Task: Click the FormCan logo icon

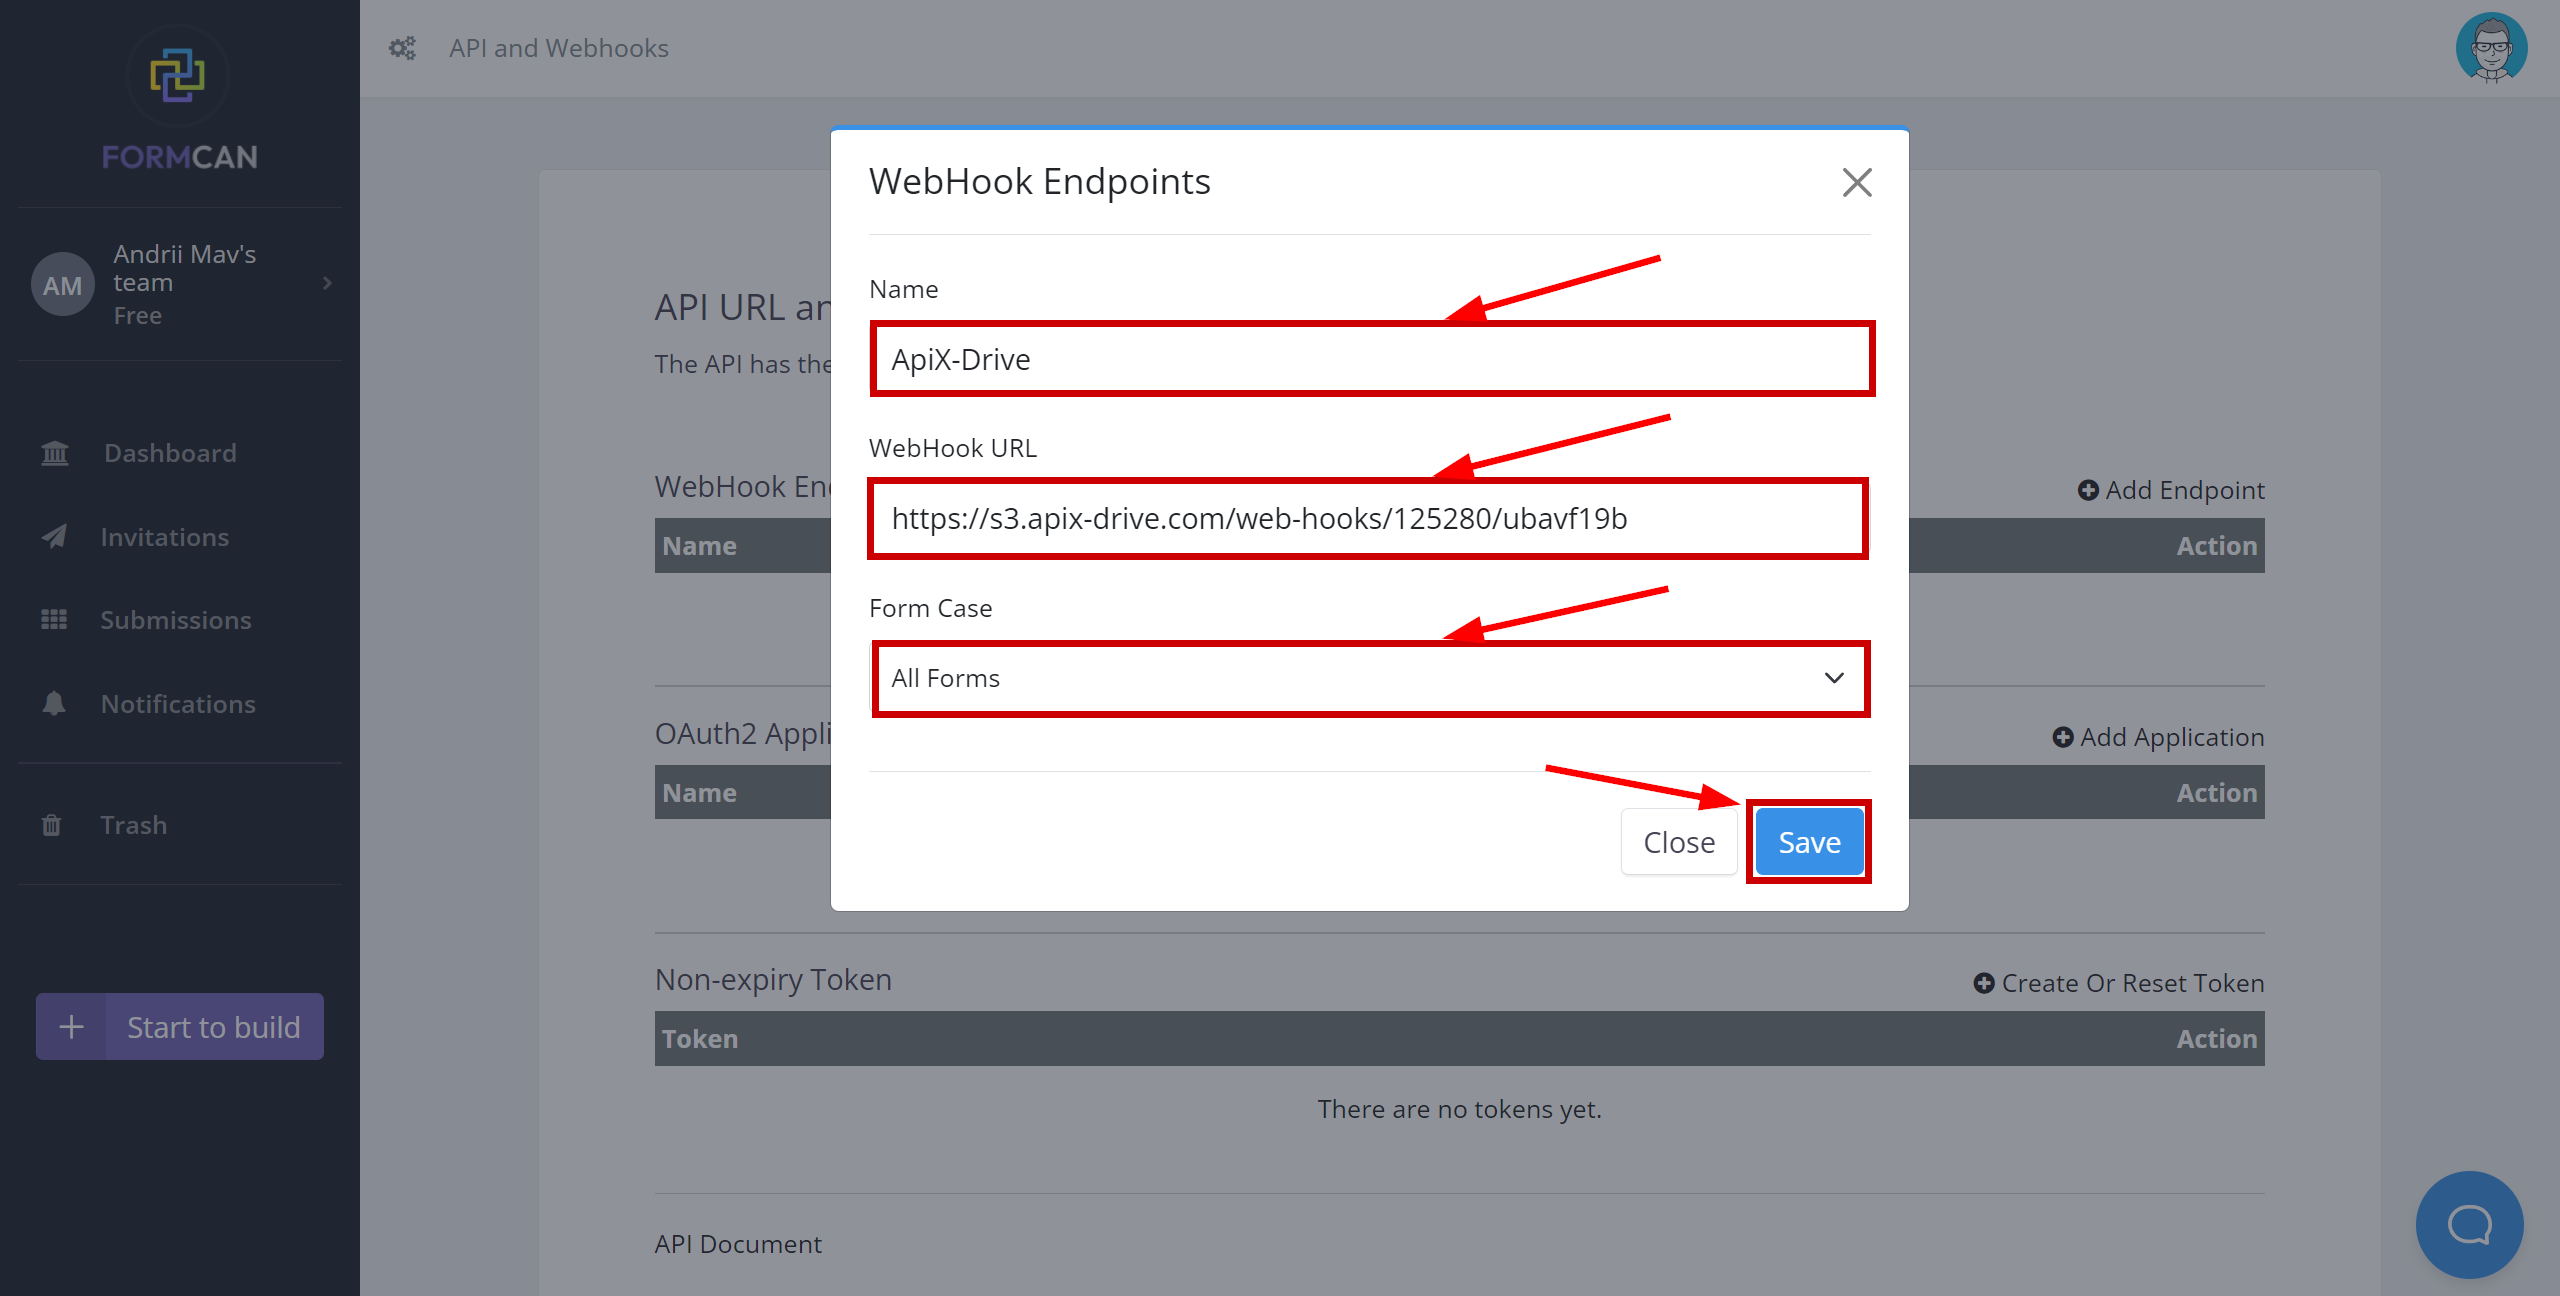Action: pyautogui.click(x=178, y=76)
